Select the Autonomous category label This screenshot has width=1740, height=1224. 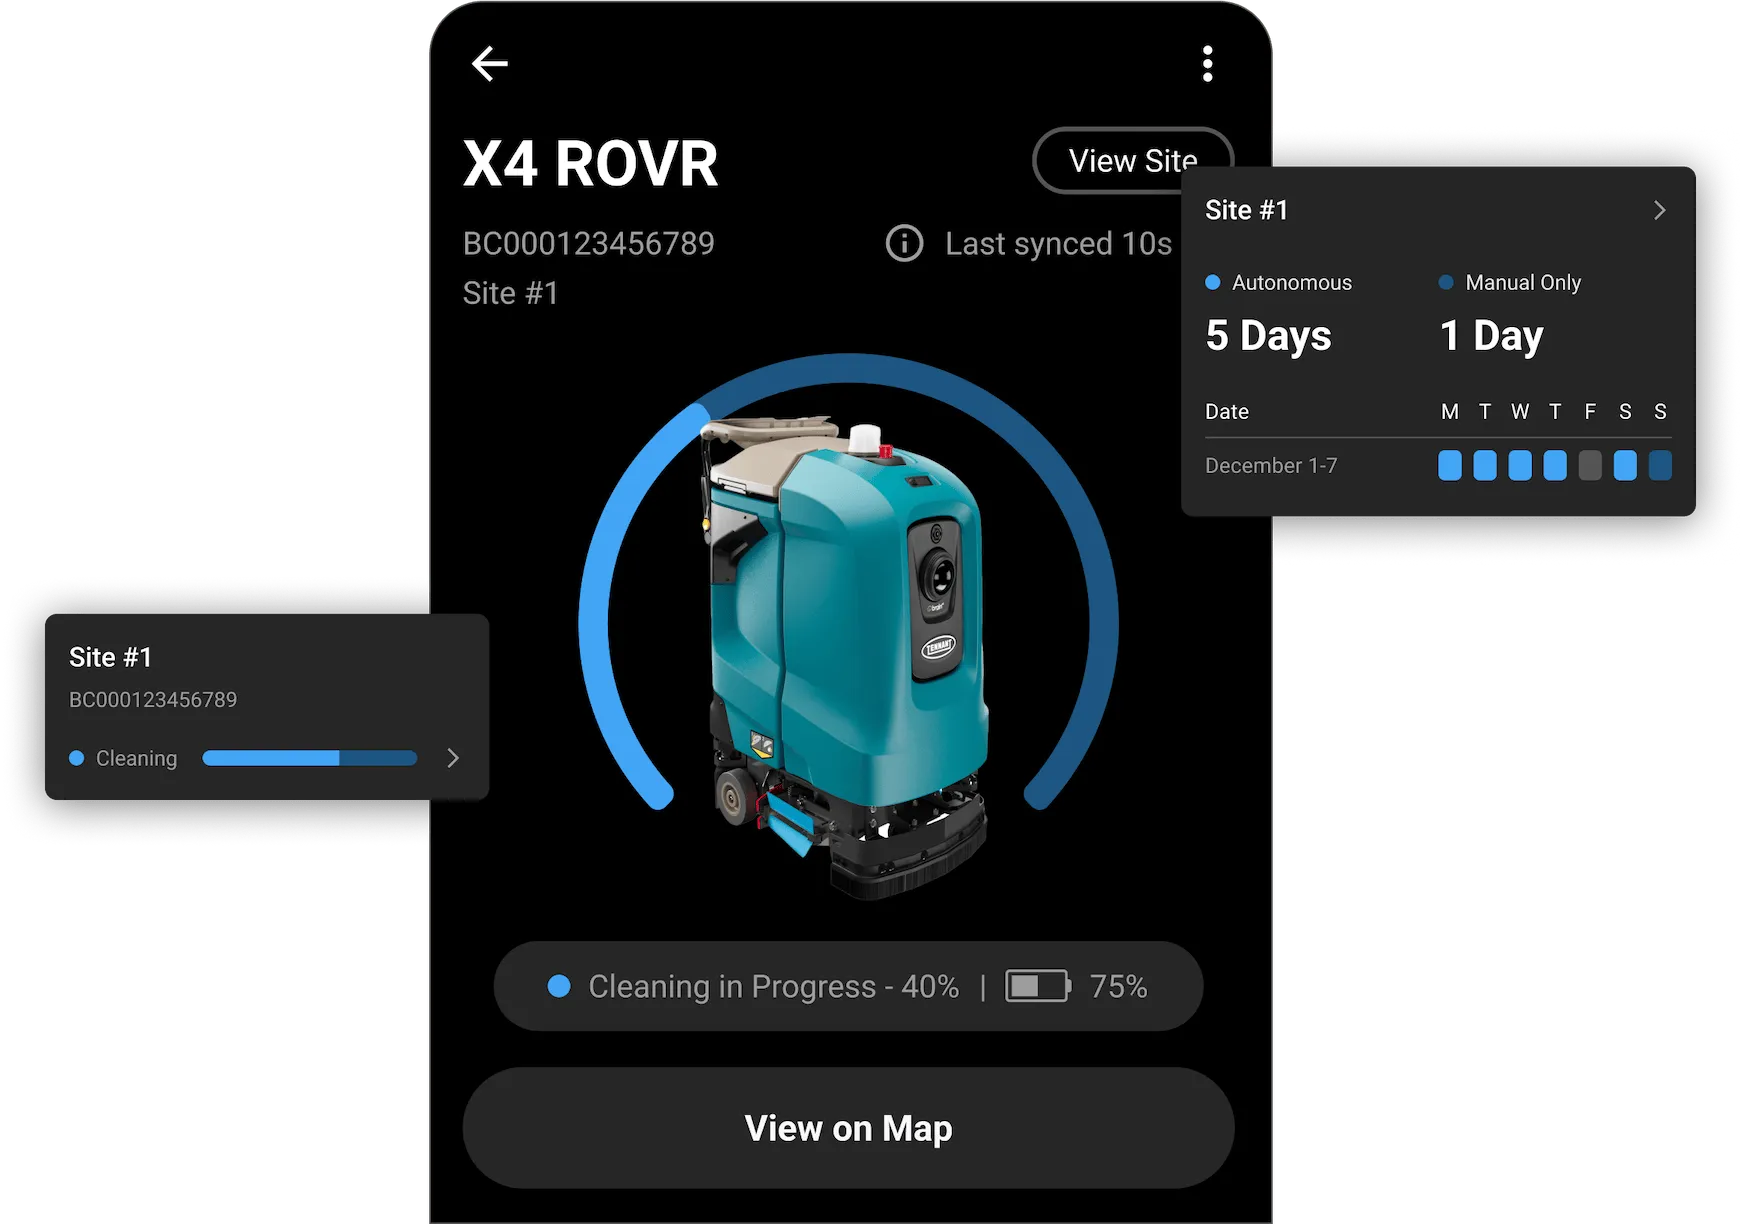coord(1292,282)
